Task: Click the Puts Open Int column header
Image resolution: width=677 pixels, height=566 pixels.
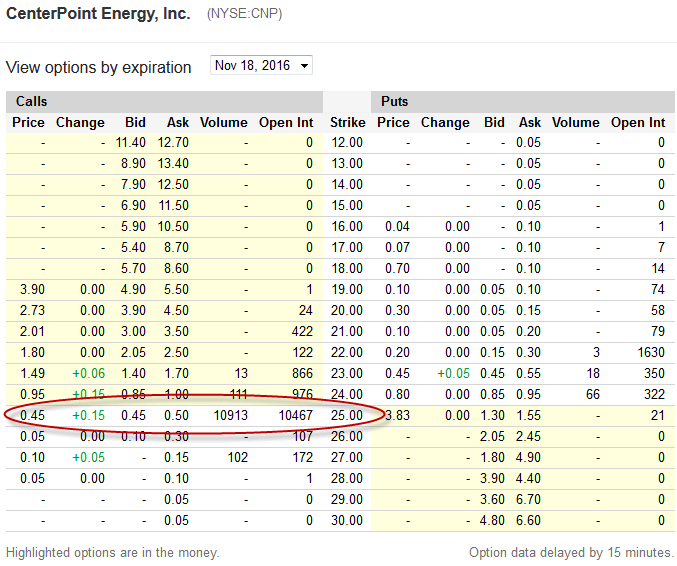Action: (638, 123)
